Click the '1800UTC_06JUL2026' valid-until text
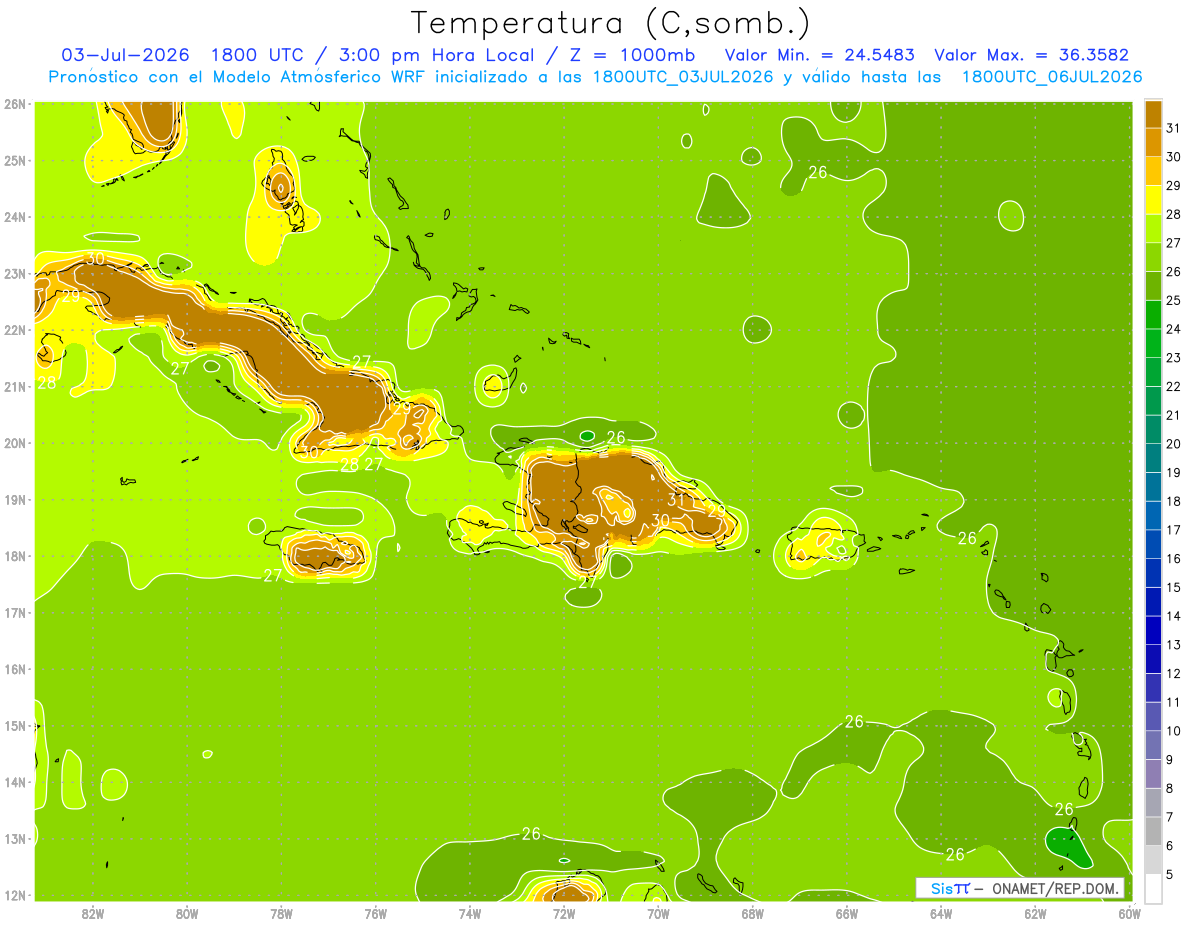 (1052, 77)
